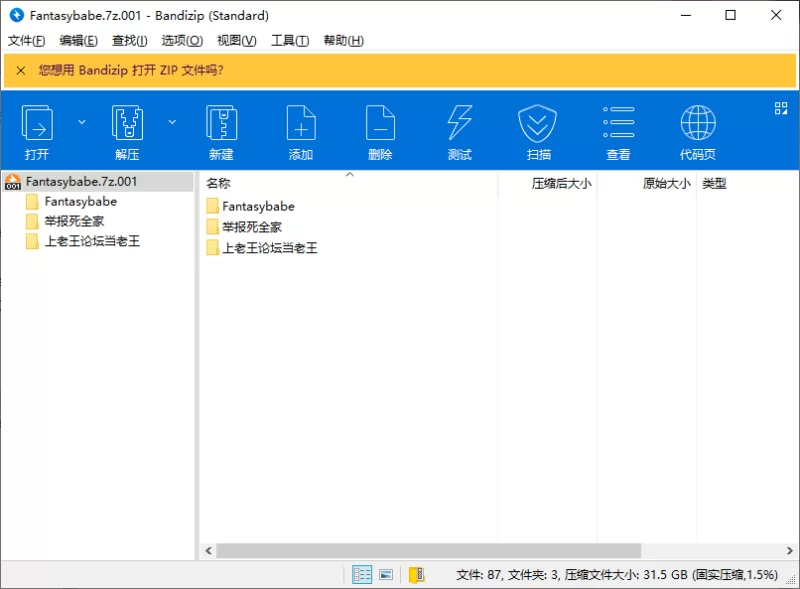
Task: Select Fantasybabe.7z.001 root in tree
Action: click(x=97, y=182)
